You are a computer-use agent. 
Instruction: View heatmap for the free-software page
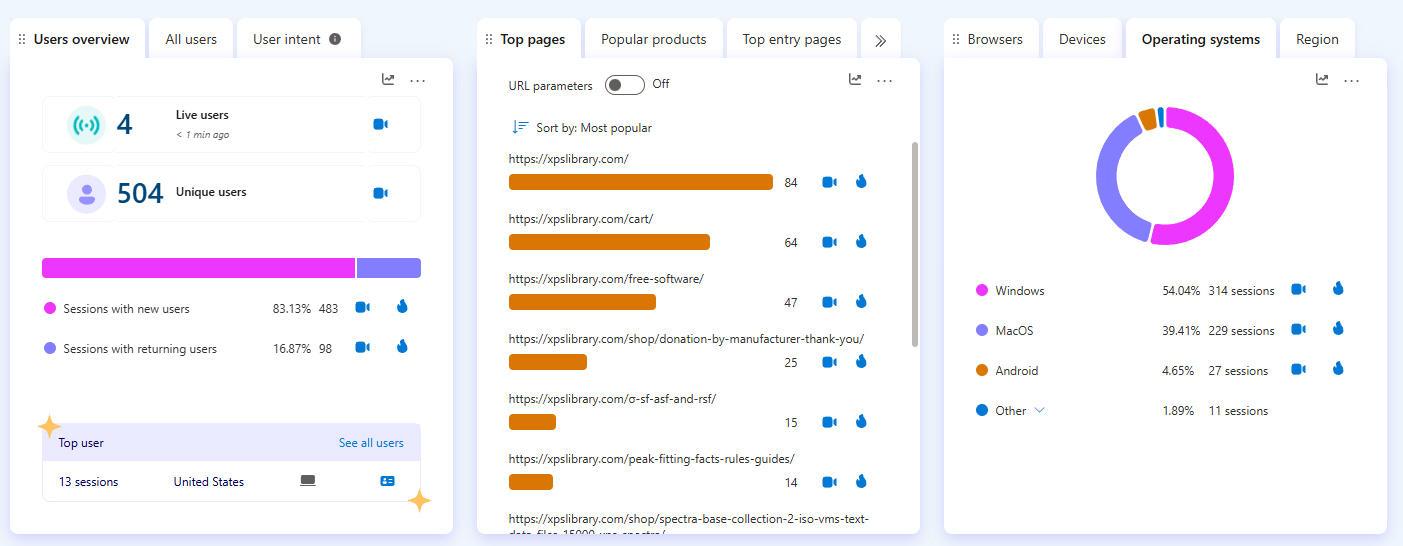861,302
